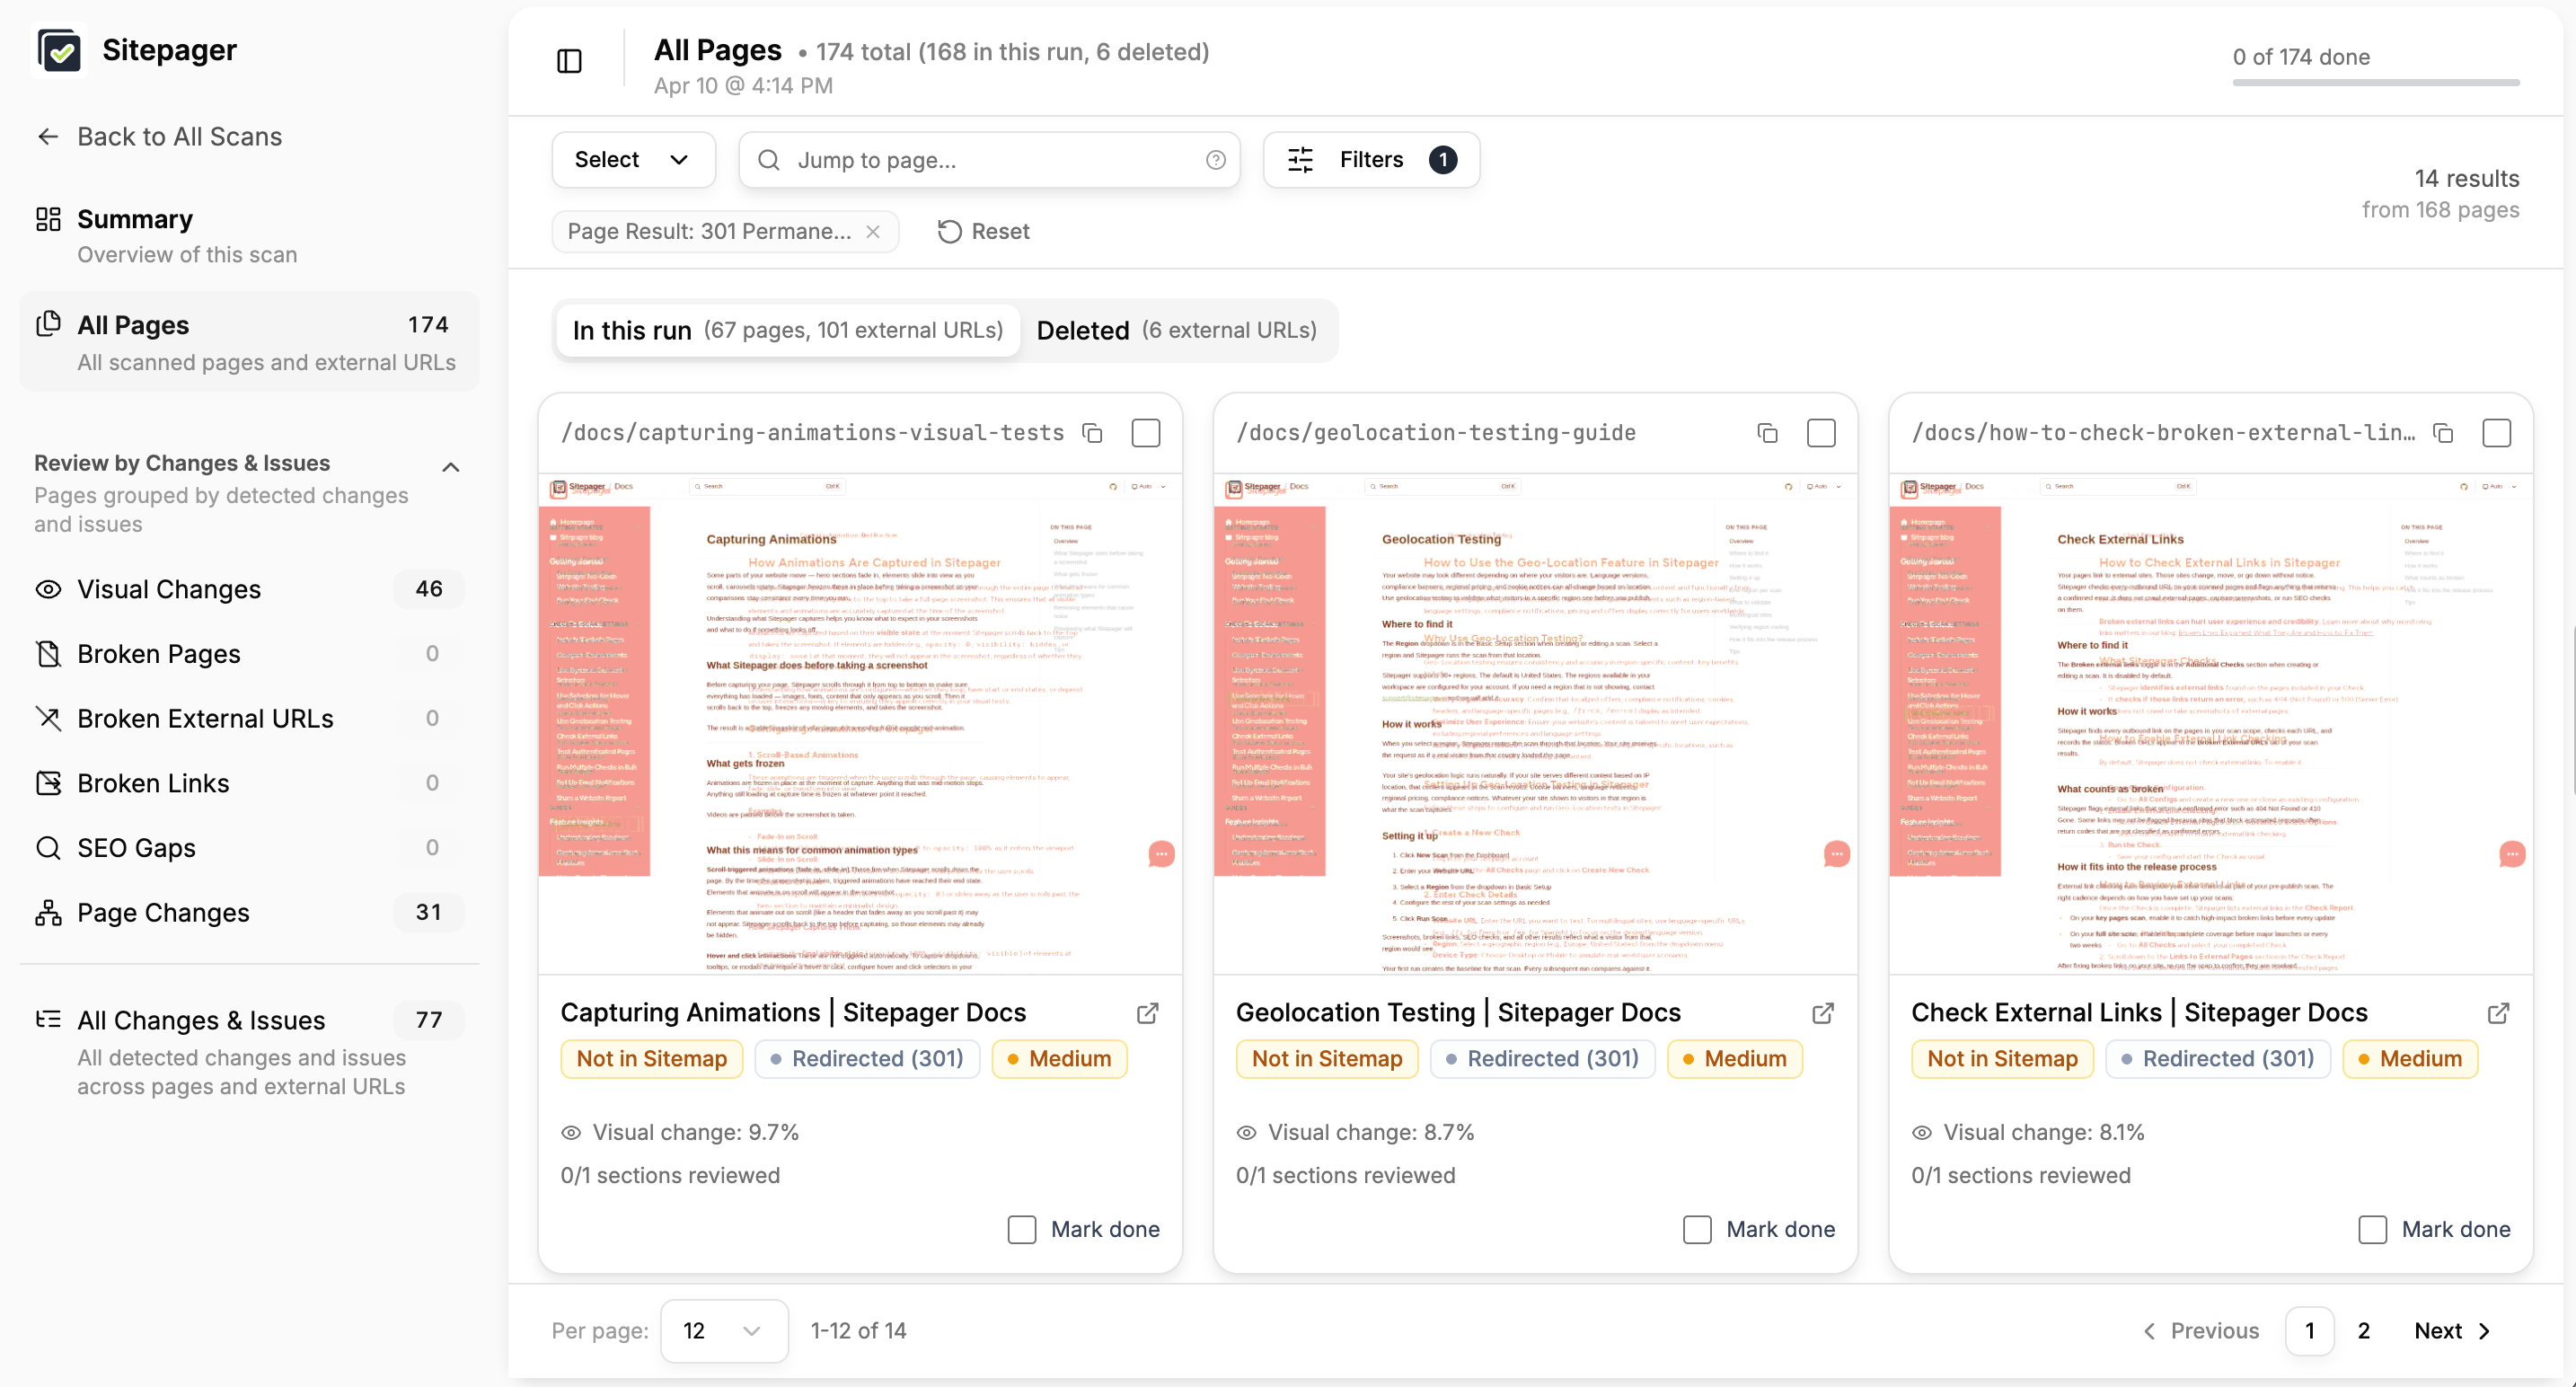Open Broken External URLs section
Viewport: 2576px width, 1387px height.
pos(204,717)
